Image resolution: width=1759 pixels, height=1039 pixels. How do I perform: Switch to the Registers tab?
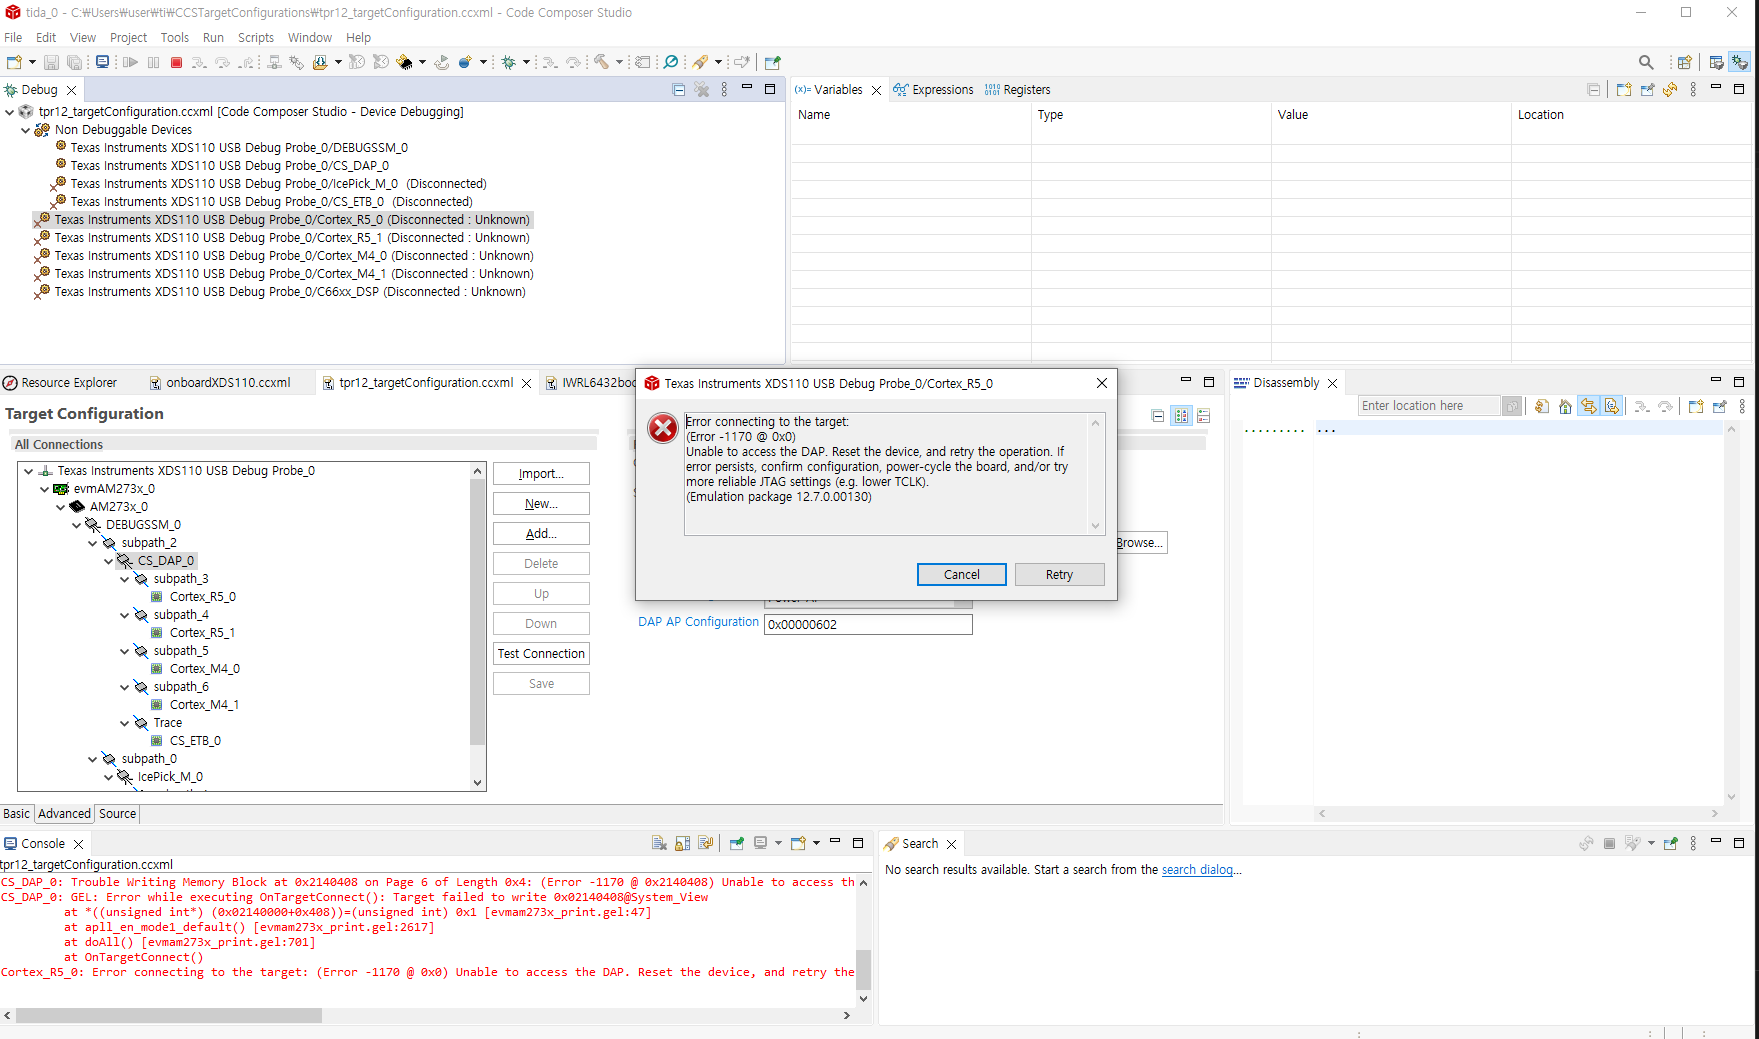coord(1017,90)
